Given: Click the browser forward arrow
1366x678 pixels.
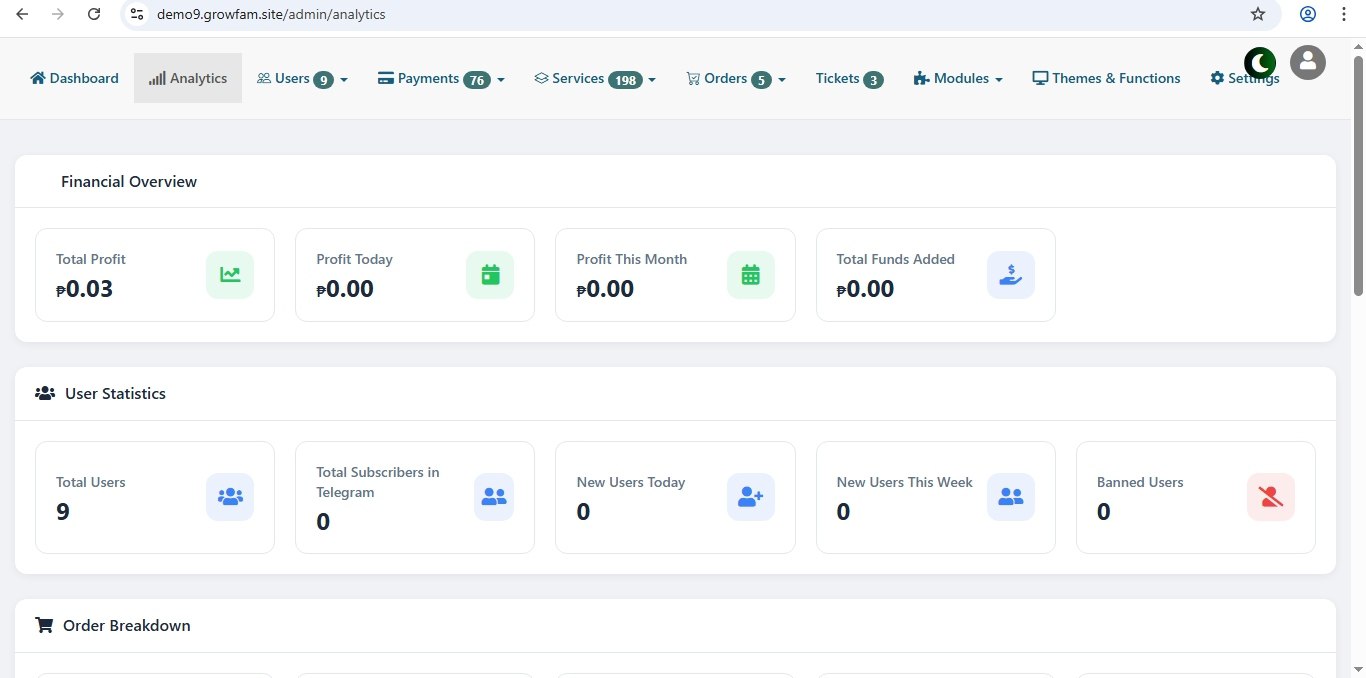Looking at the screenshot, I should click(58, 14).
